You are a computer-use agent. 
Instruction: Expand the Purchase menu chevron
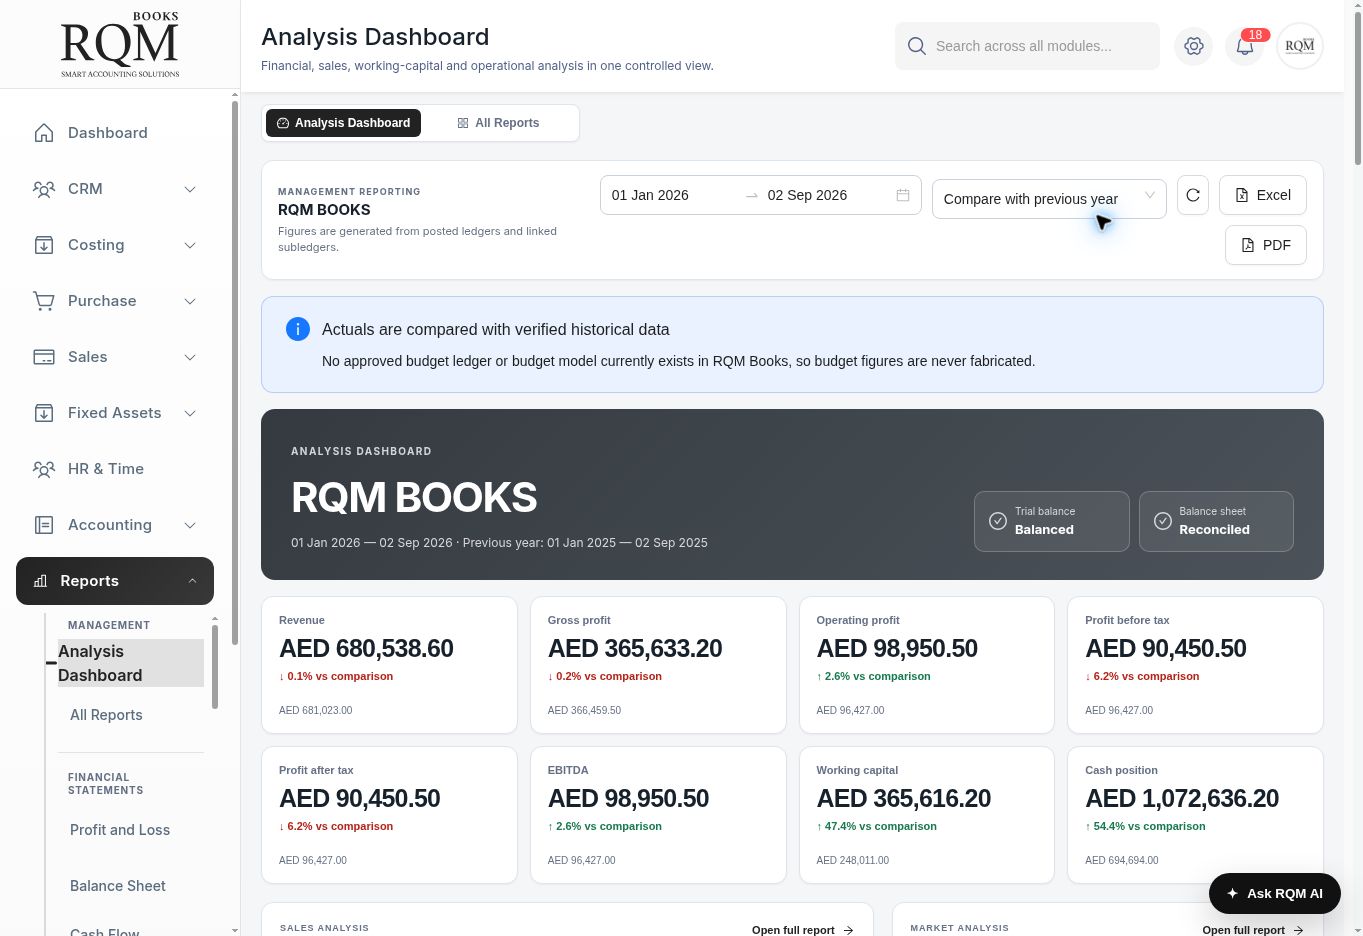(190, 301)
